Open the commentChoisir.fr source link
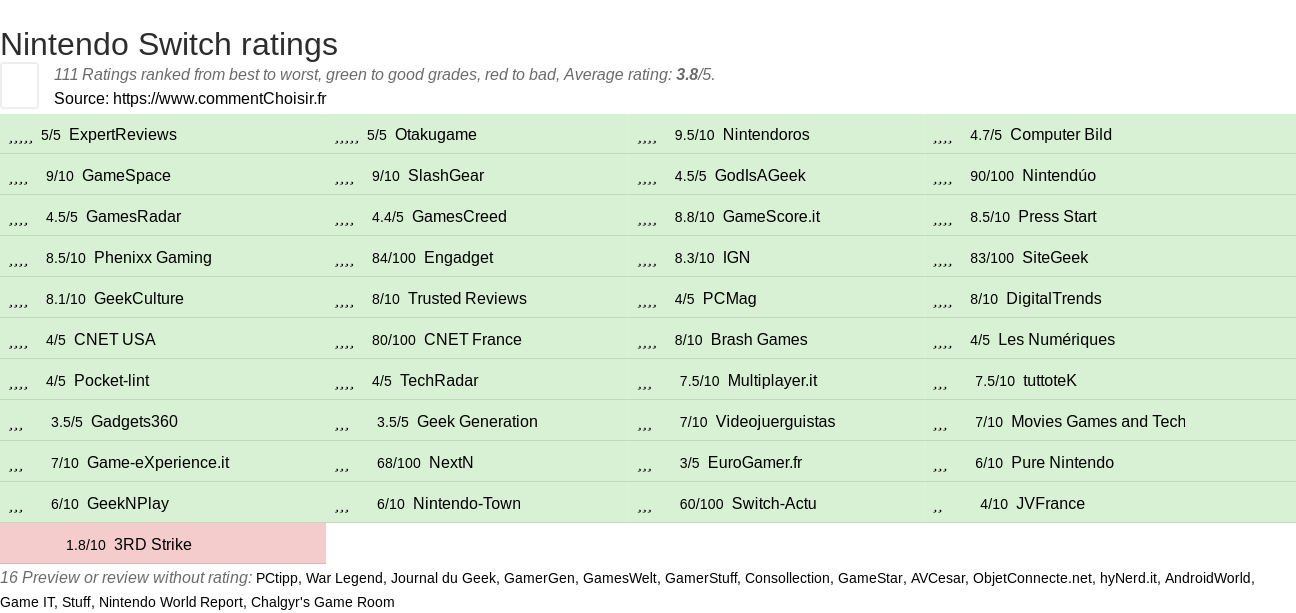 (219, 98)
